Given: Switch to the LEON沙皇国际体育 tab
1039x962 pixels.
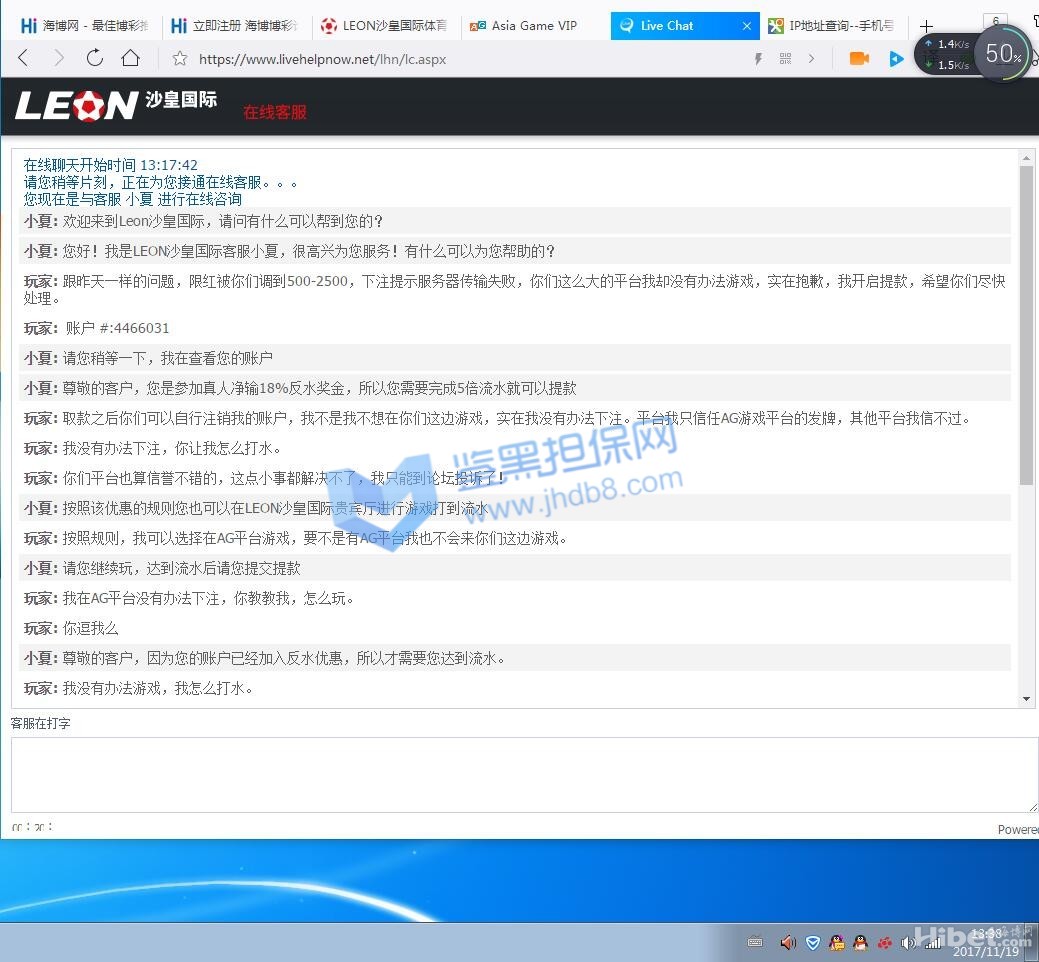Looking at the screenshot, I should pyautogui.click(x=385, y=26).
